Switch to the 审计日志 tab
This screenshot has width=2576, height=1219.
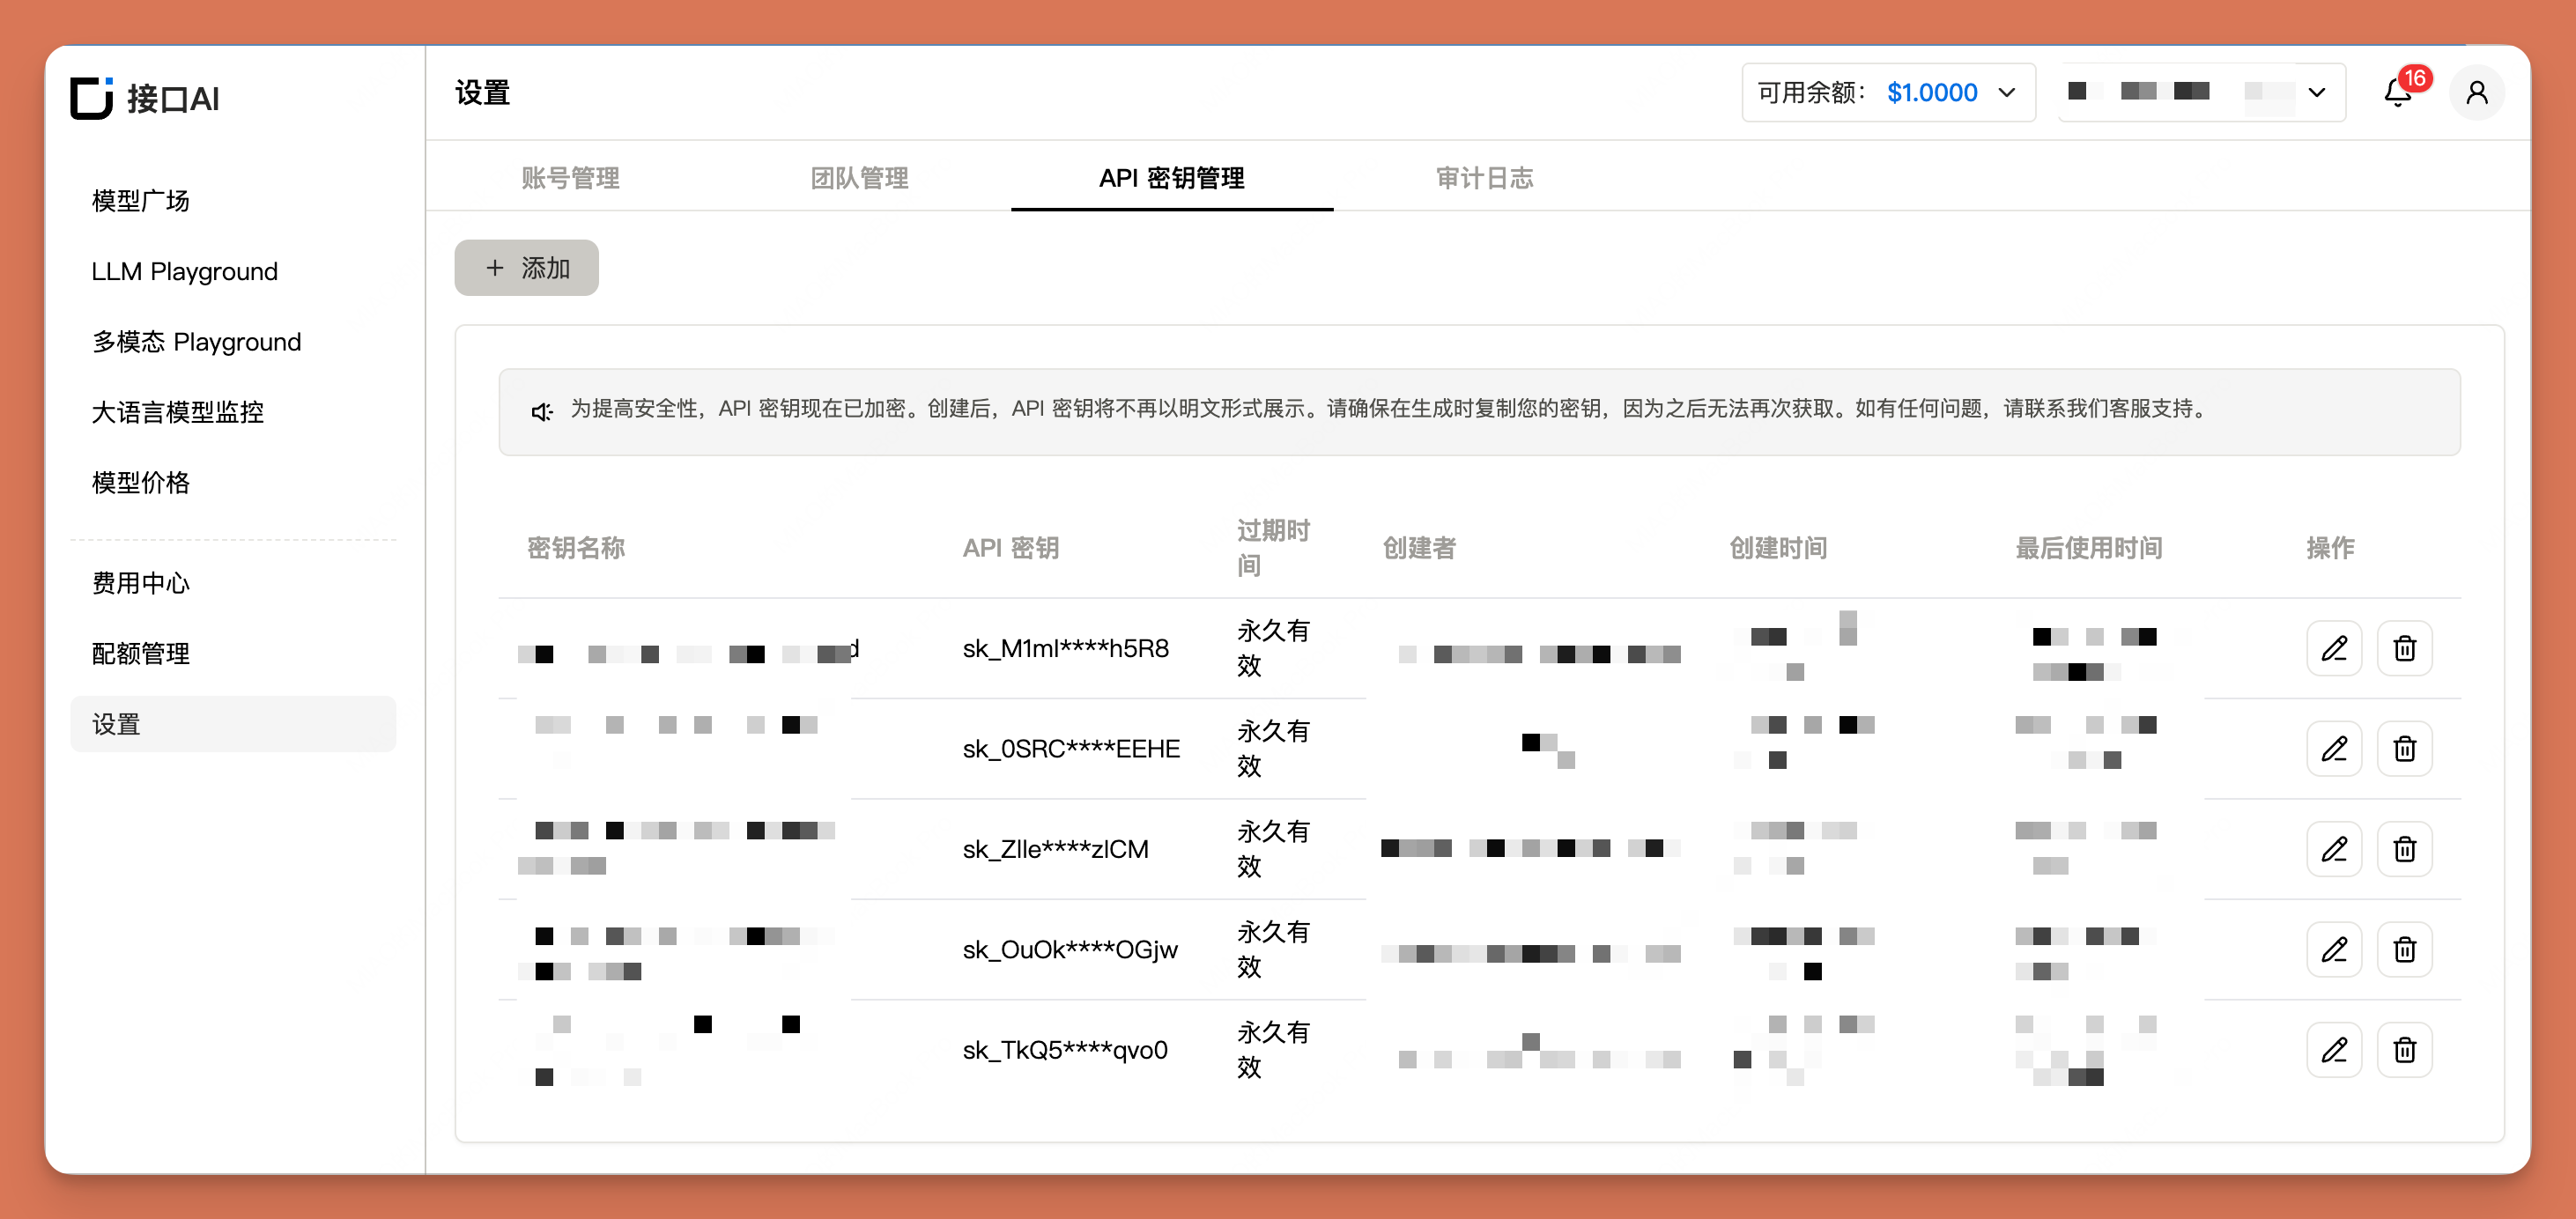pos(1484,178)
